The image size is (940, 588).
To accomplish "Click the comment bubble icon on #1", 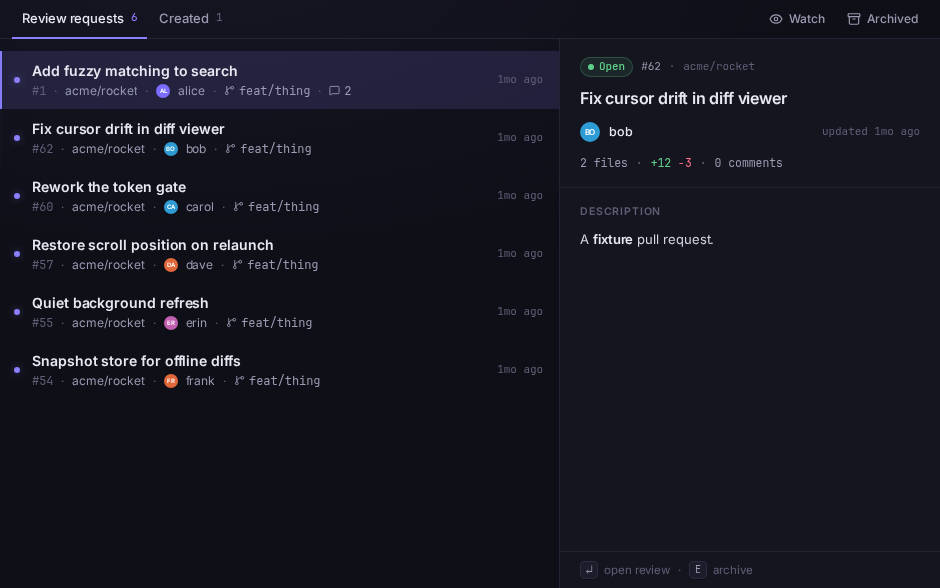I will (335, 91).
